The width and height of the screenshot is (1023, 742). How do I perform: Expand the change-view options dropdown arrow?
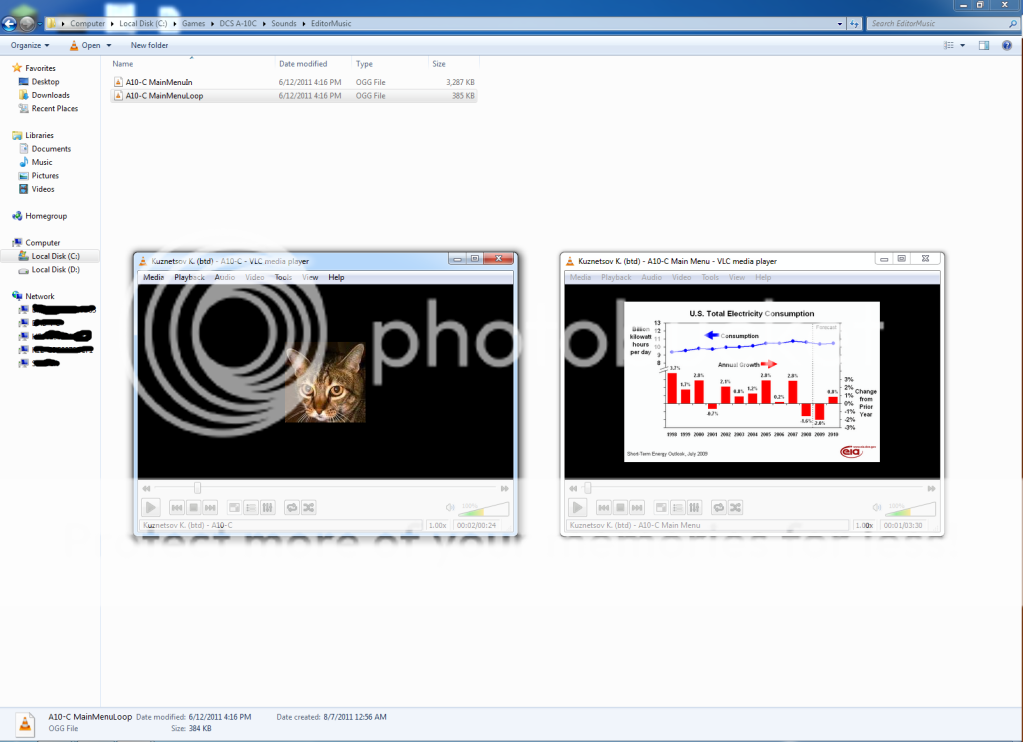[x=962, y=45]
